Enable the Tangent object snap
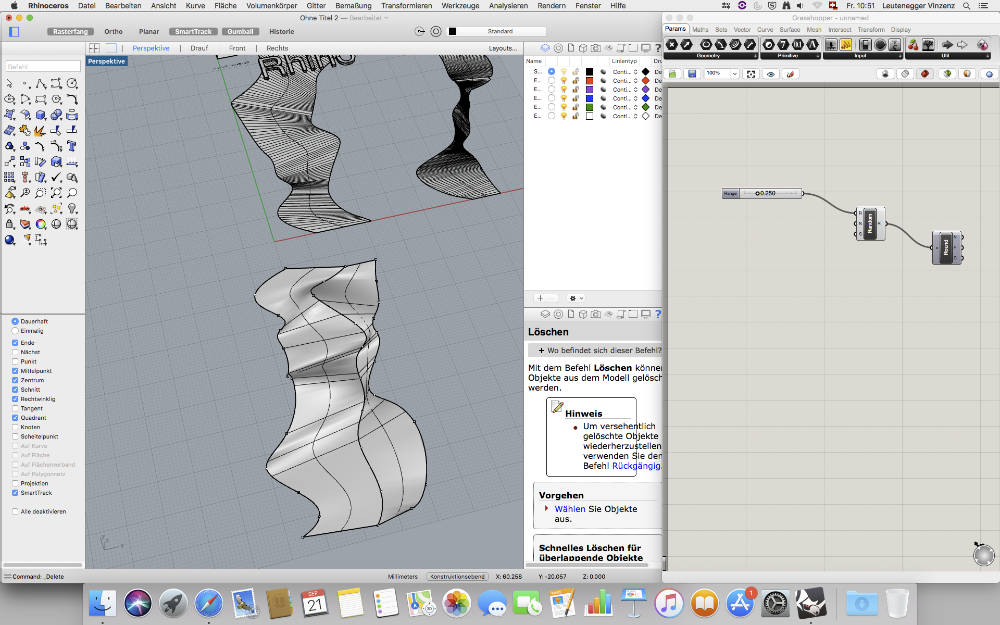1000x625 pixels. pos(15,408)
